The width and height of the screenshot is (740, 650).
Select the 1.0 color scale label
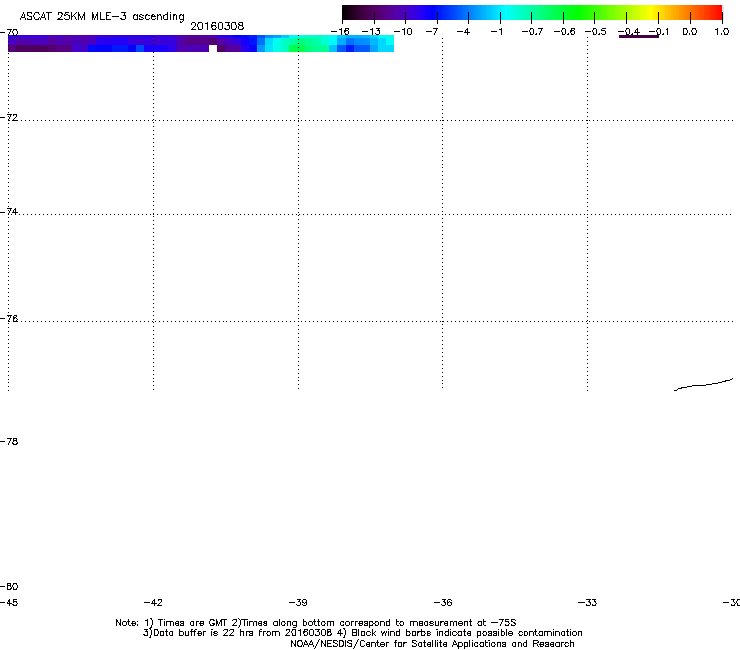coord(722,32)
